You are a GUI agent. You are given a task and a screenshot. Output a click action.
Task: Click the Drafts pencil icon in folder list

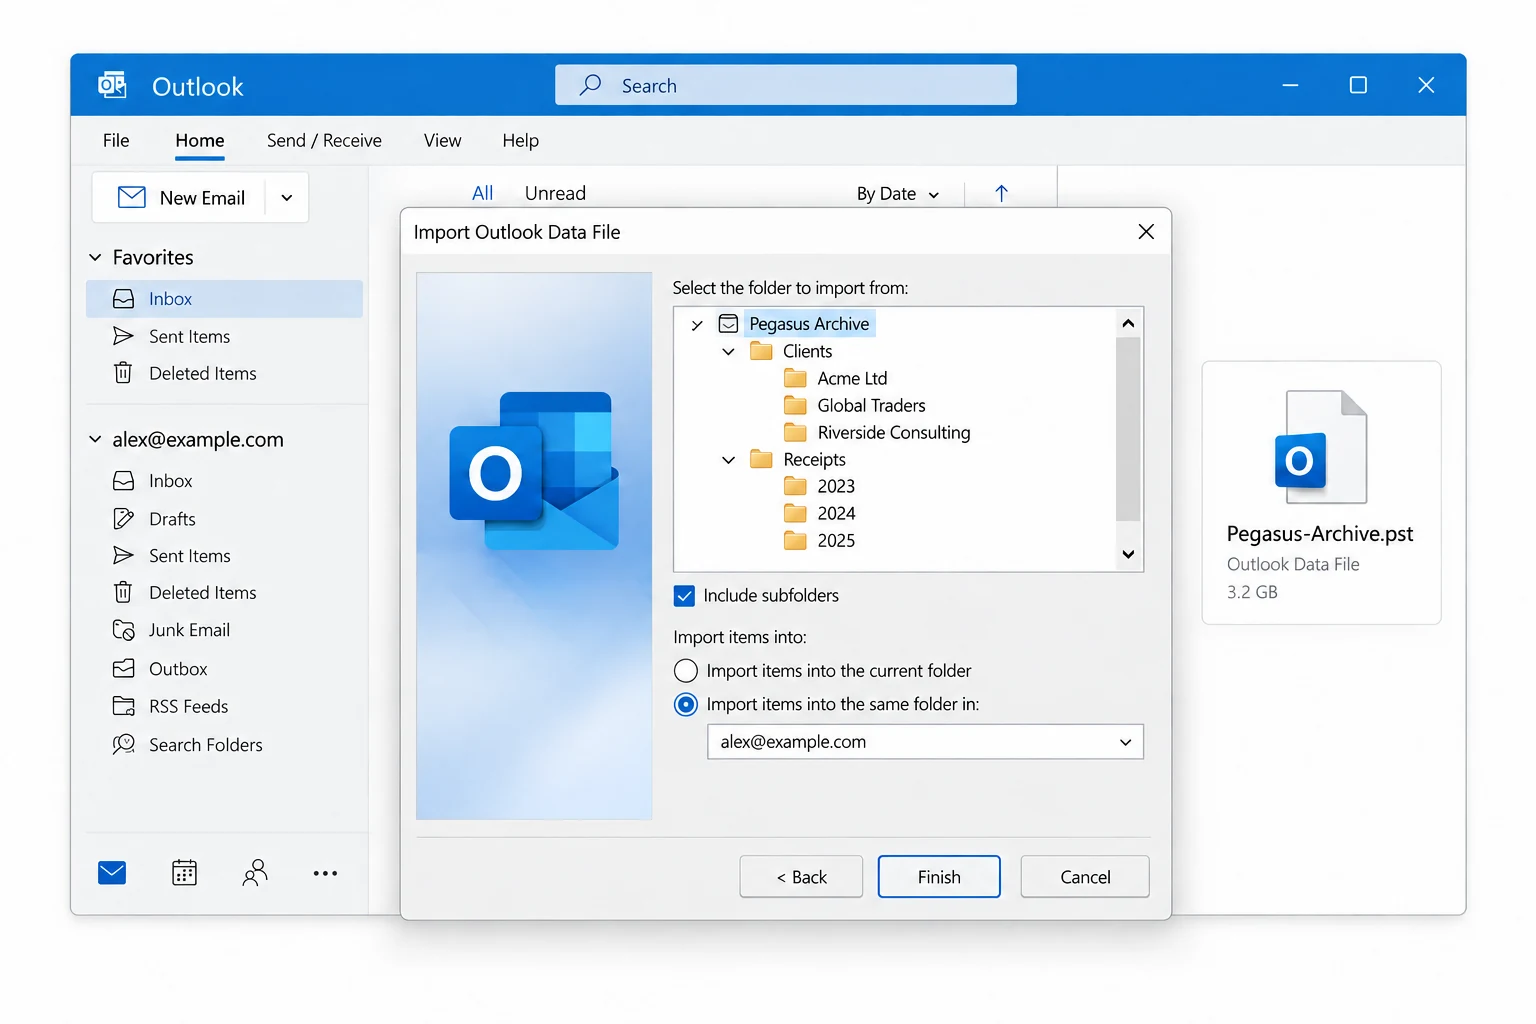(x=123, y=519)
